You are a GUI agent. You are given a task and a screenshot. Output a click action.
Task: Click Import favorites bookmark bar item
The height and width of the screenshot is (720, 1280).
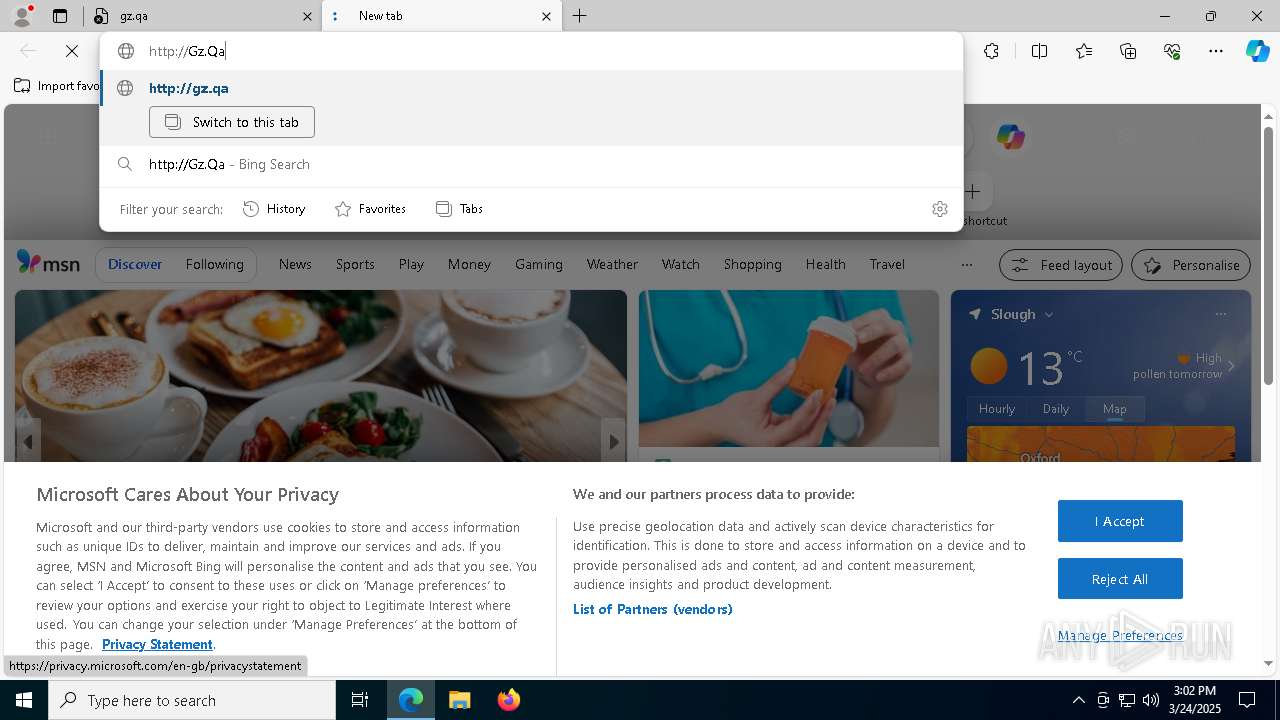57,86
